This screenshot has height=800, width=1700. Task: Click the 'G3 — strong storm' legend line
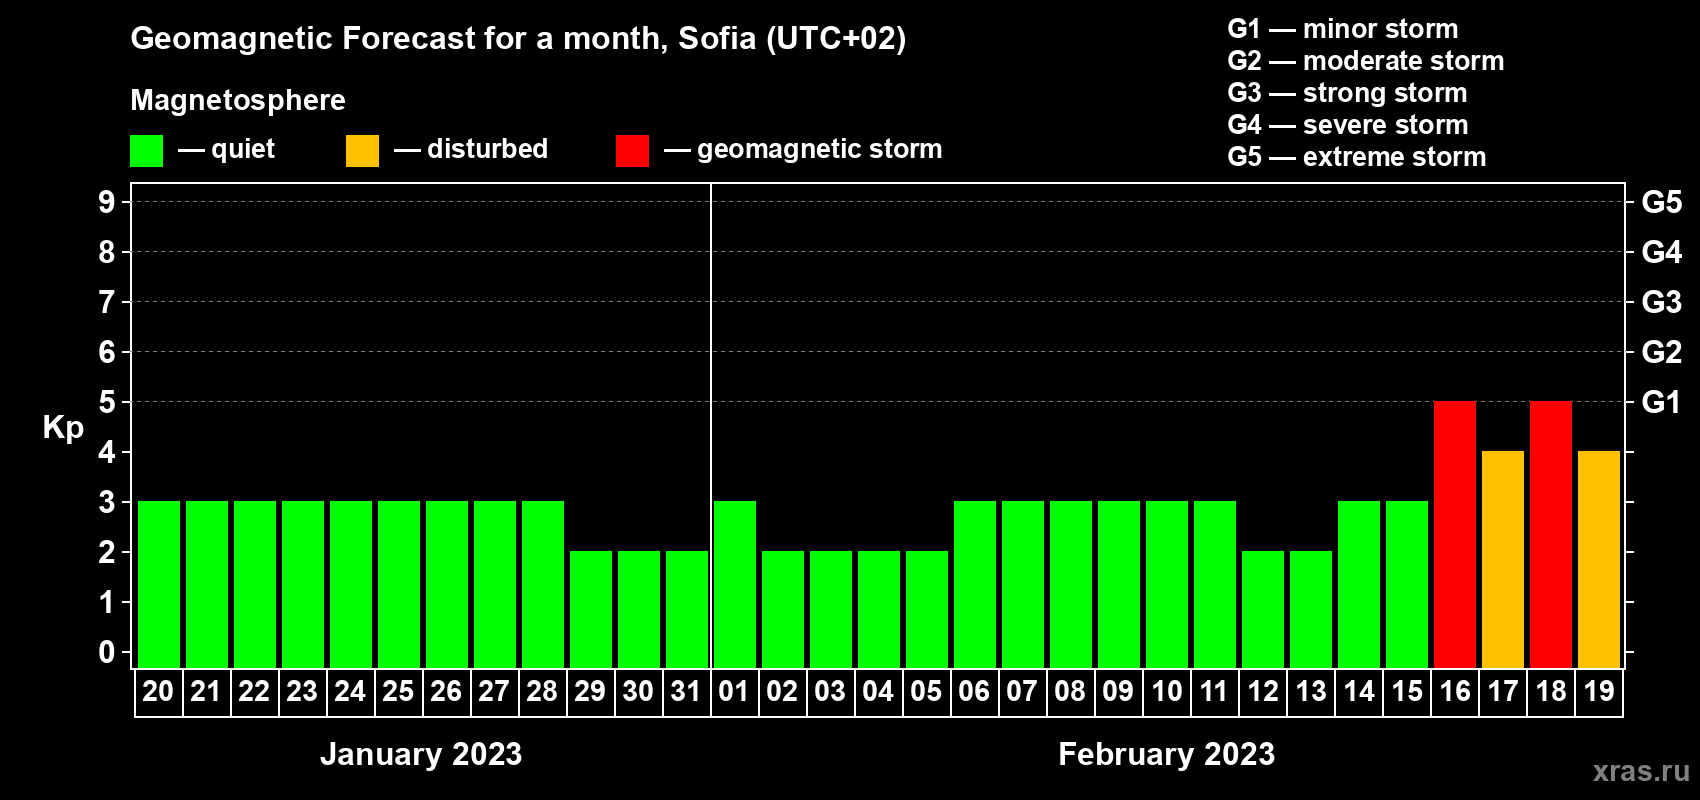click(x=1347, y=93)
